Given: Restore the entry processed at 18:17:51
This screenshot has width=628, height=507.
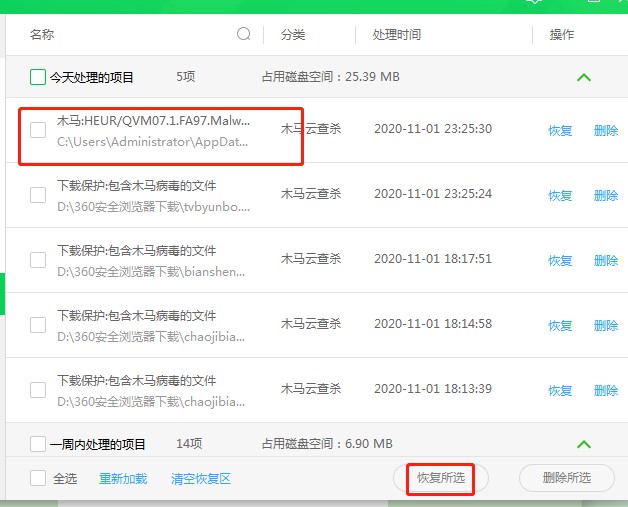Looking at the screenshot, I should (560, 260).
